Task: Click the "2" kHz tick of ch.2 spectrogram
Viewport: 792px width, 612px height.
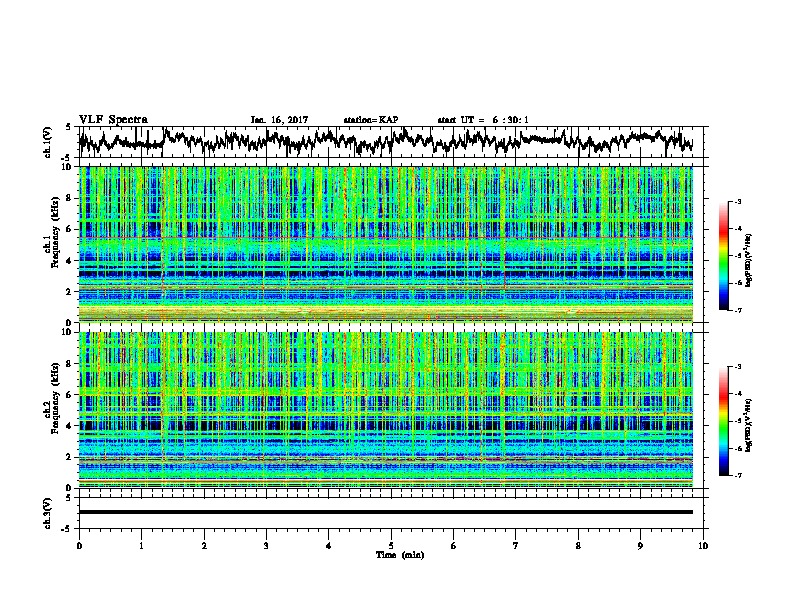Action: tap(71, 457)
